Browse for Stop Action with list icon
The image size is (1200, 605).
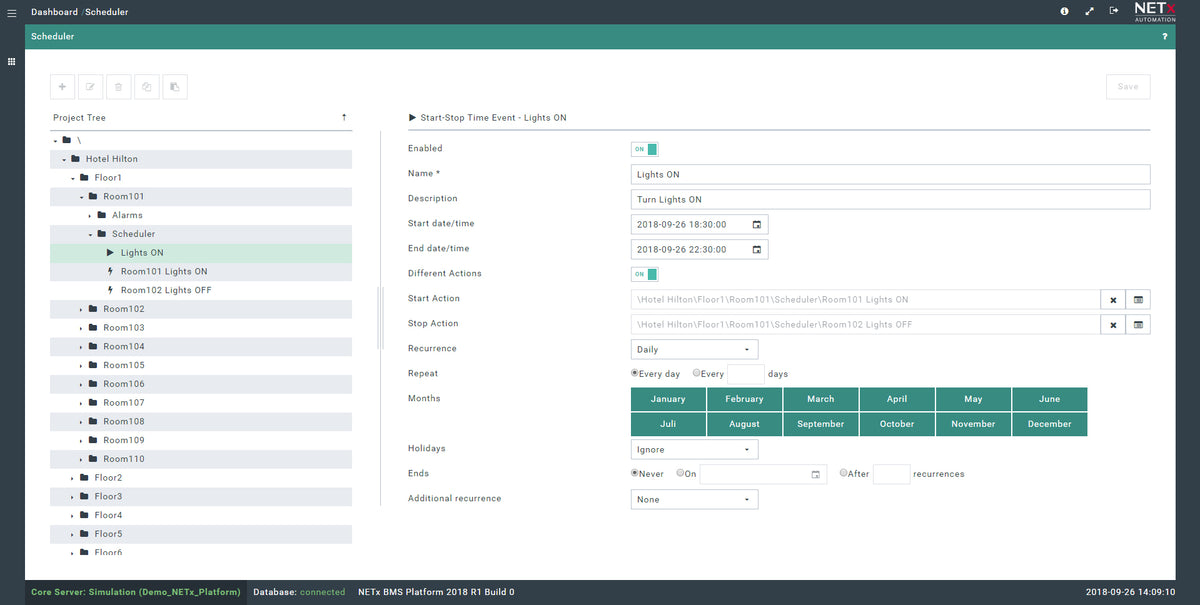[x=1138, y=324]
